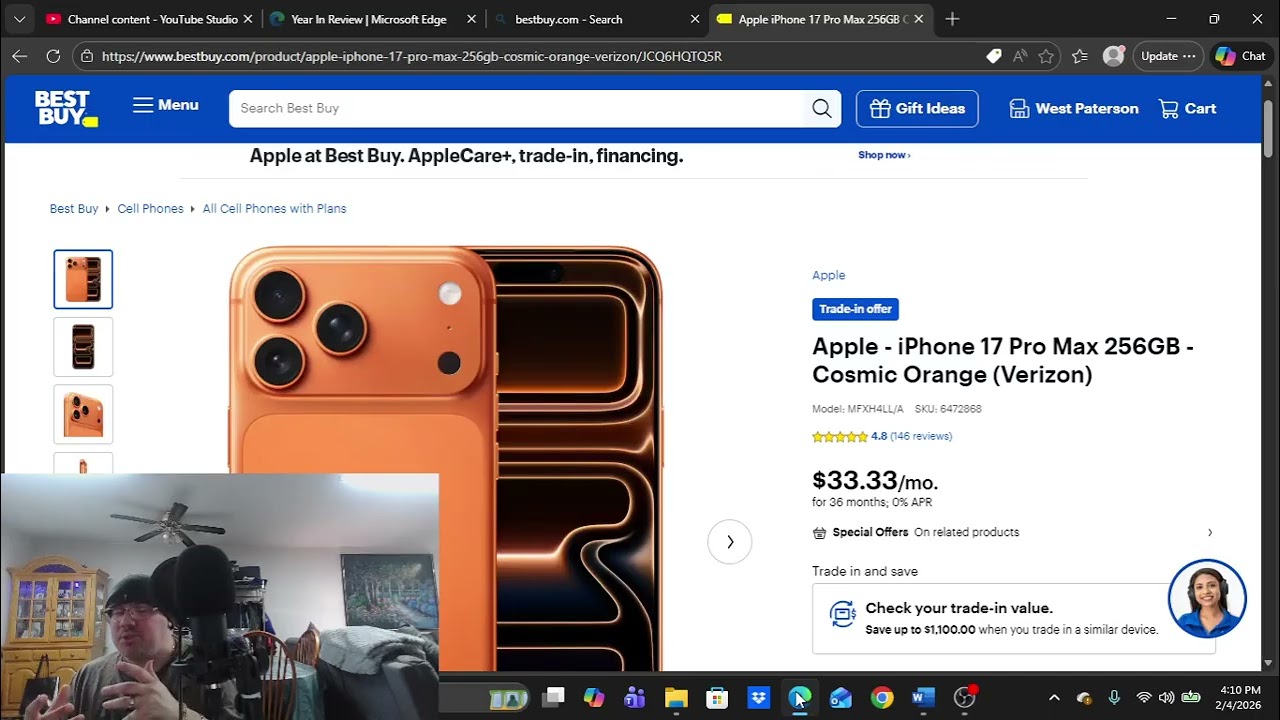This screenshot has width=1280, height=720.
Task: Click the Best Buy logo
Action: pos(66,108)
